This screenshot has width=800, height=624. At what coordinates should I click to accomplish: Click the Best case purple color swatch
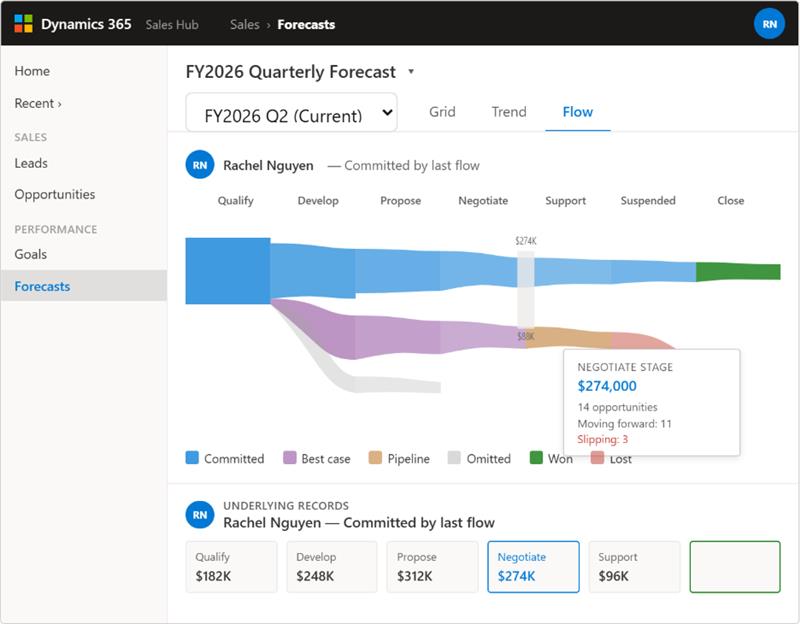pos(288,459)
